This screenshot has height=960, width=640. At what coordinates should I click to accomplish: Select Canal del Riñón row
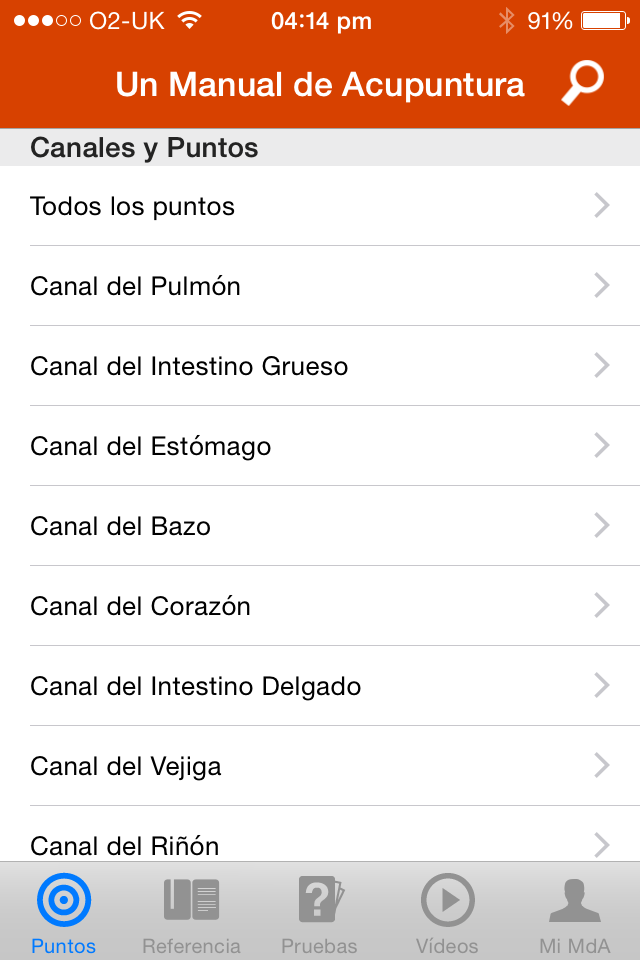pos(320,835)
